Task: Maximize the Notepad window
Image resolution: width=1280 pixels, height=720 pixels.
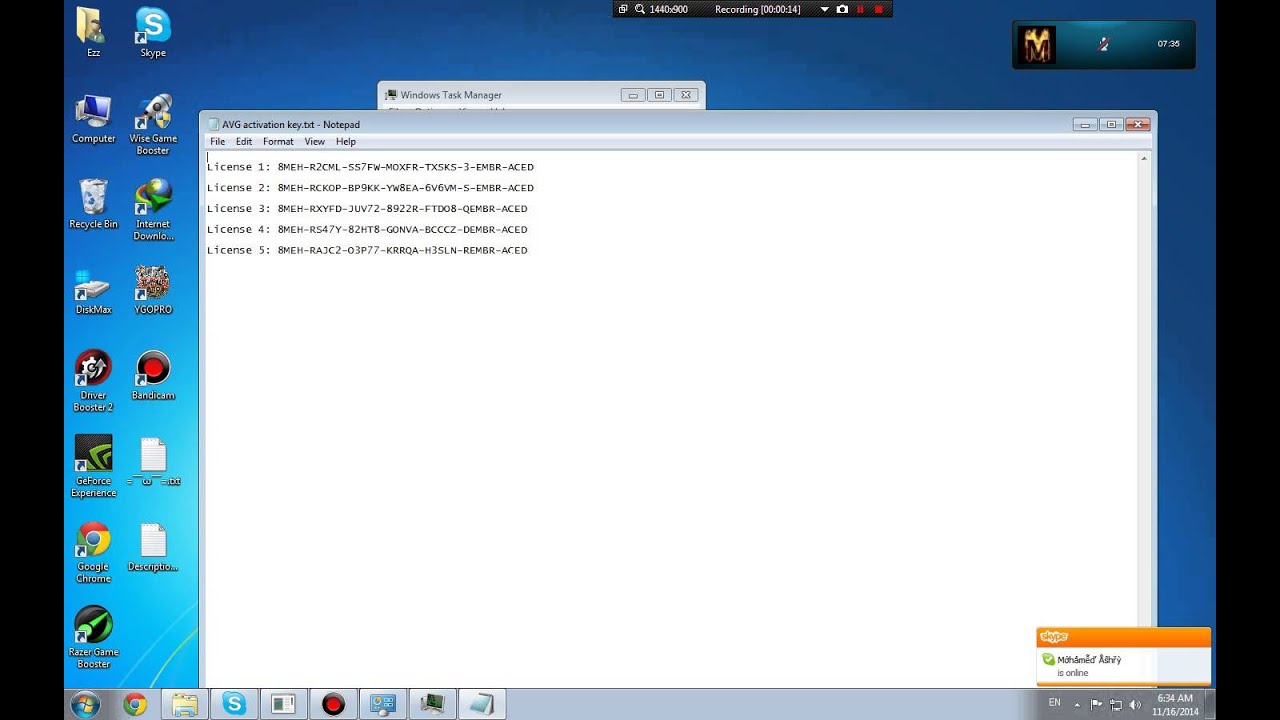Action: tap(1111, 124)
